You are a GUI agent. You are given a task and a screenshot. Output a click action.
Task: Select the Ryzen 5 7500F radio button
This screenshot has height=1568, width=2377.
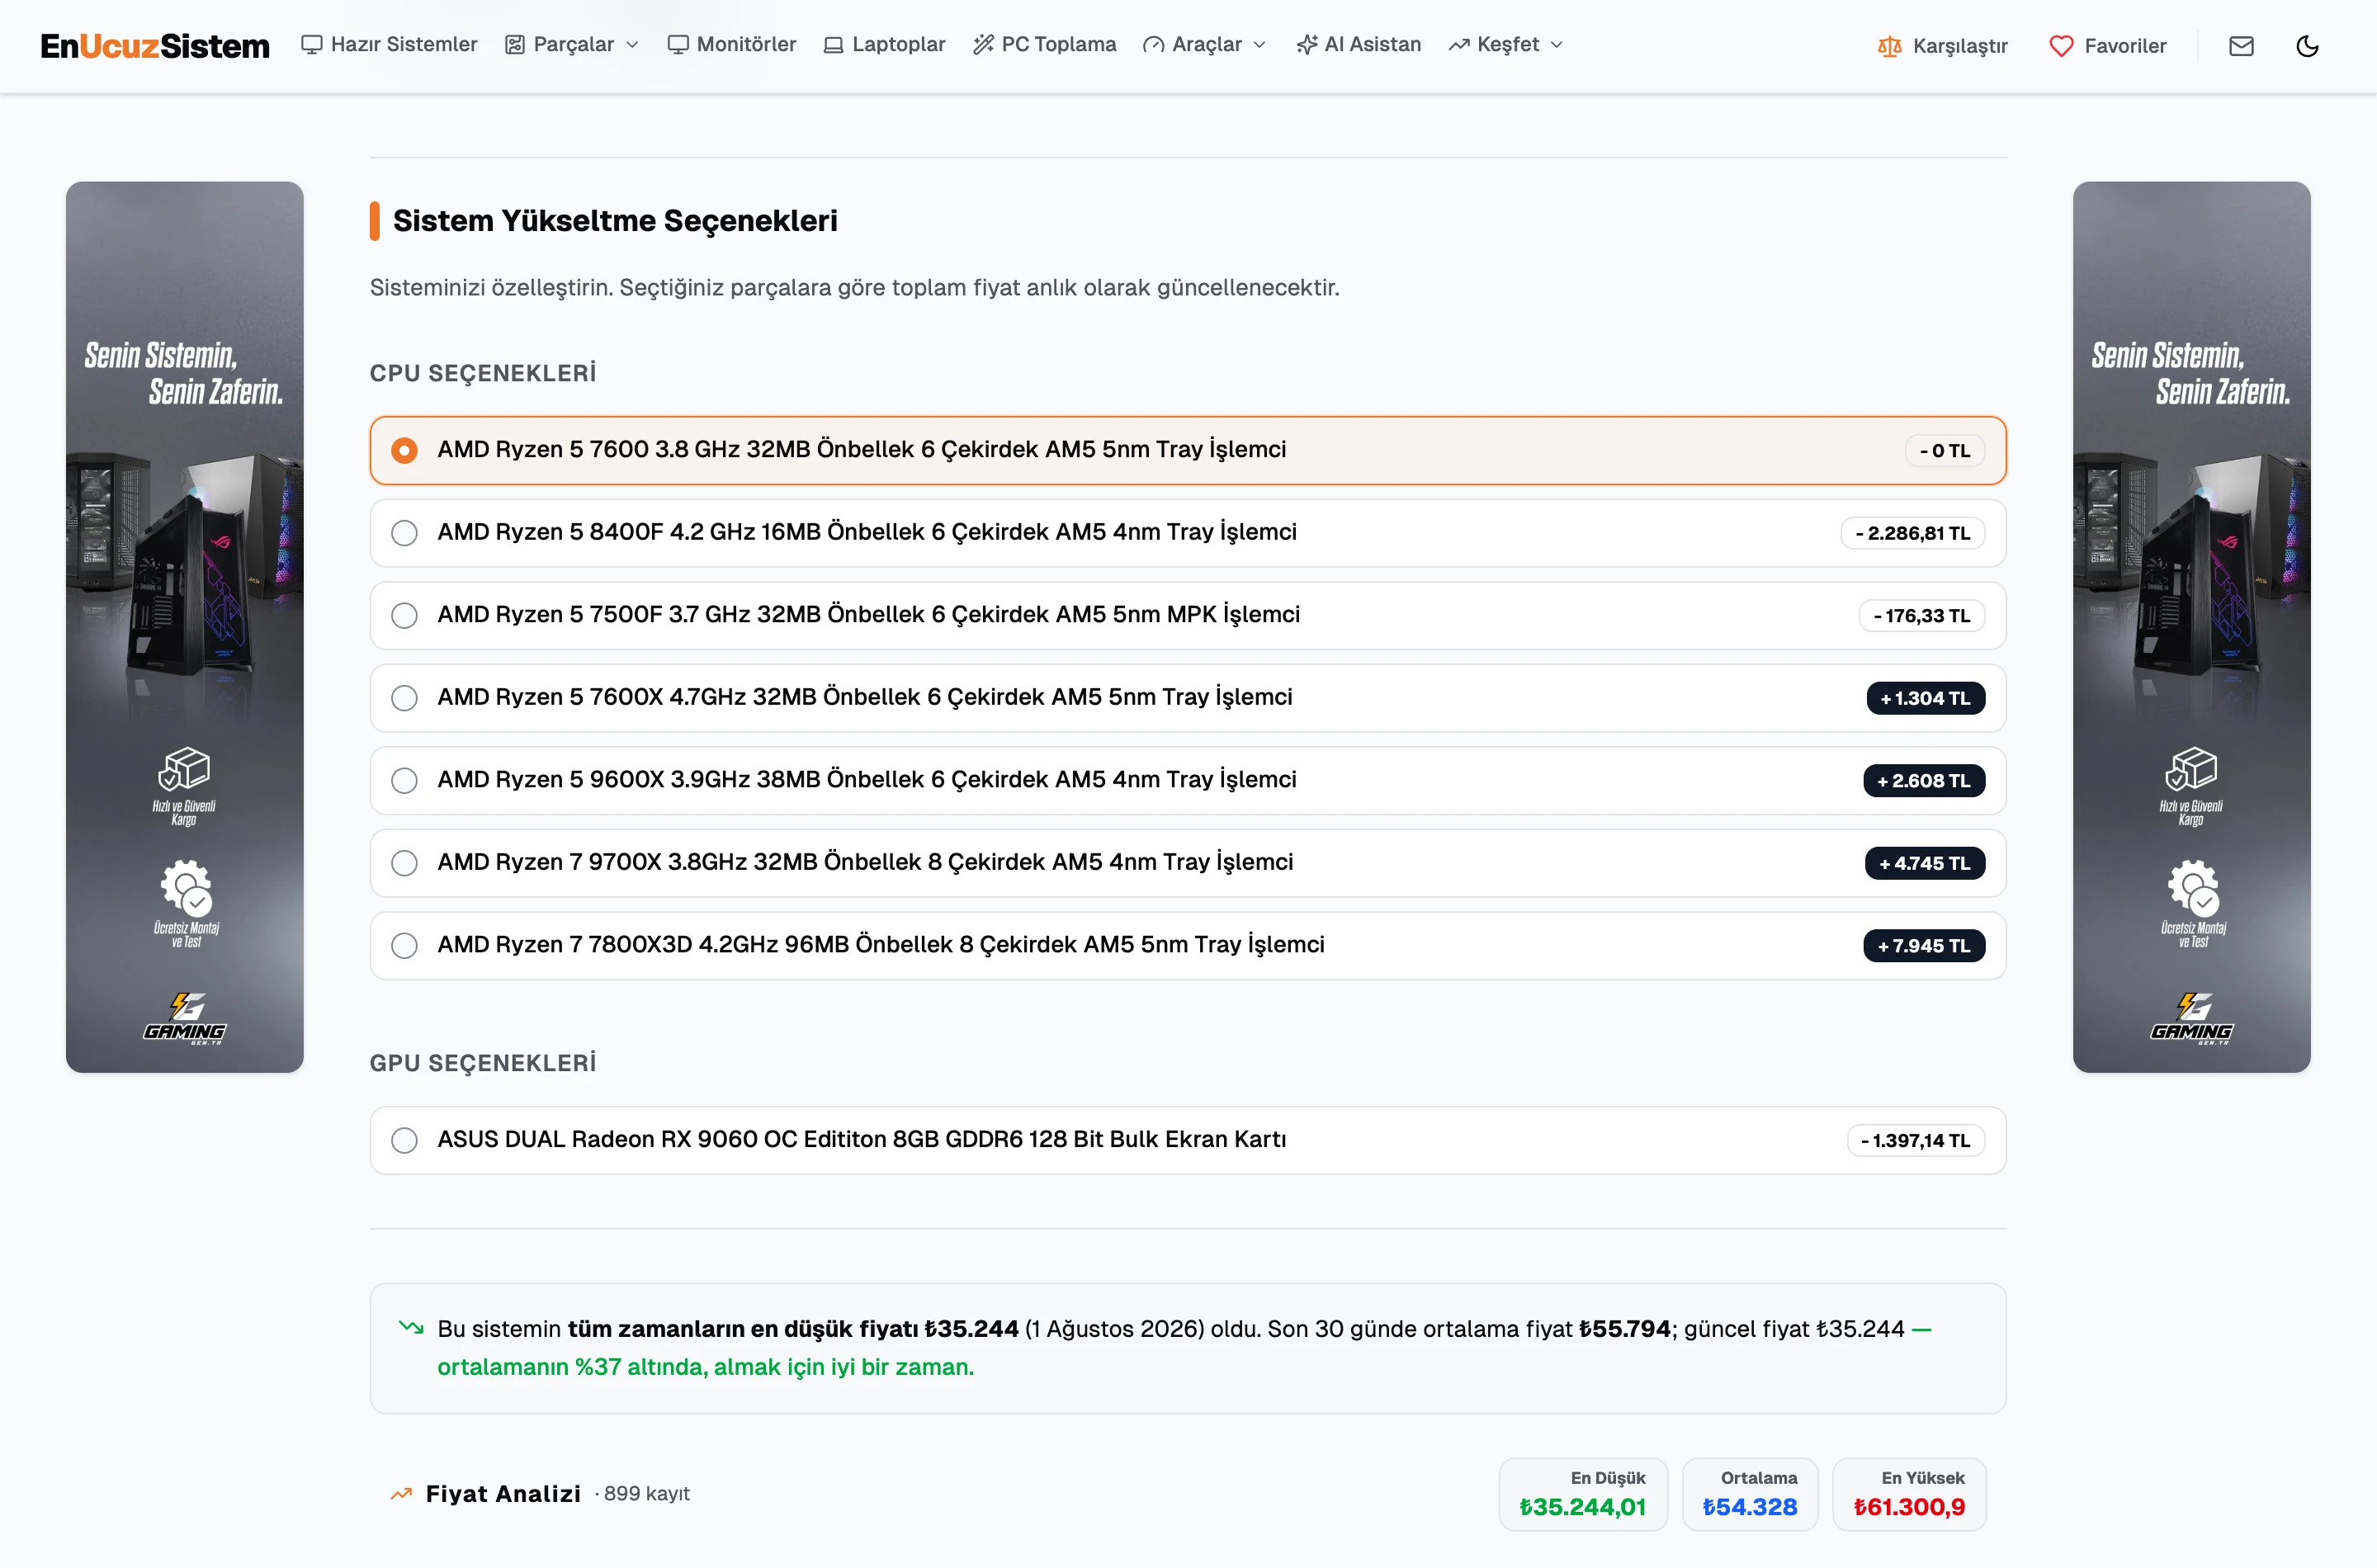404,615
